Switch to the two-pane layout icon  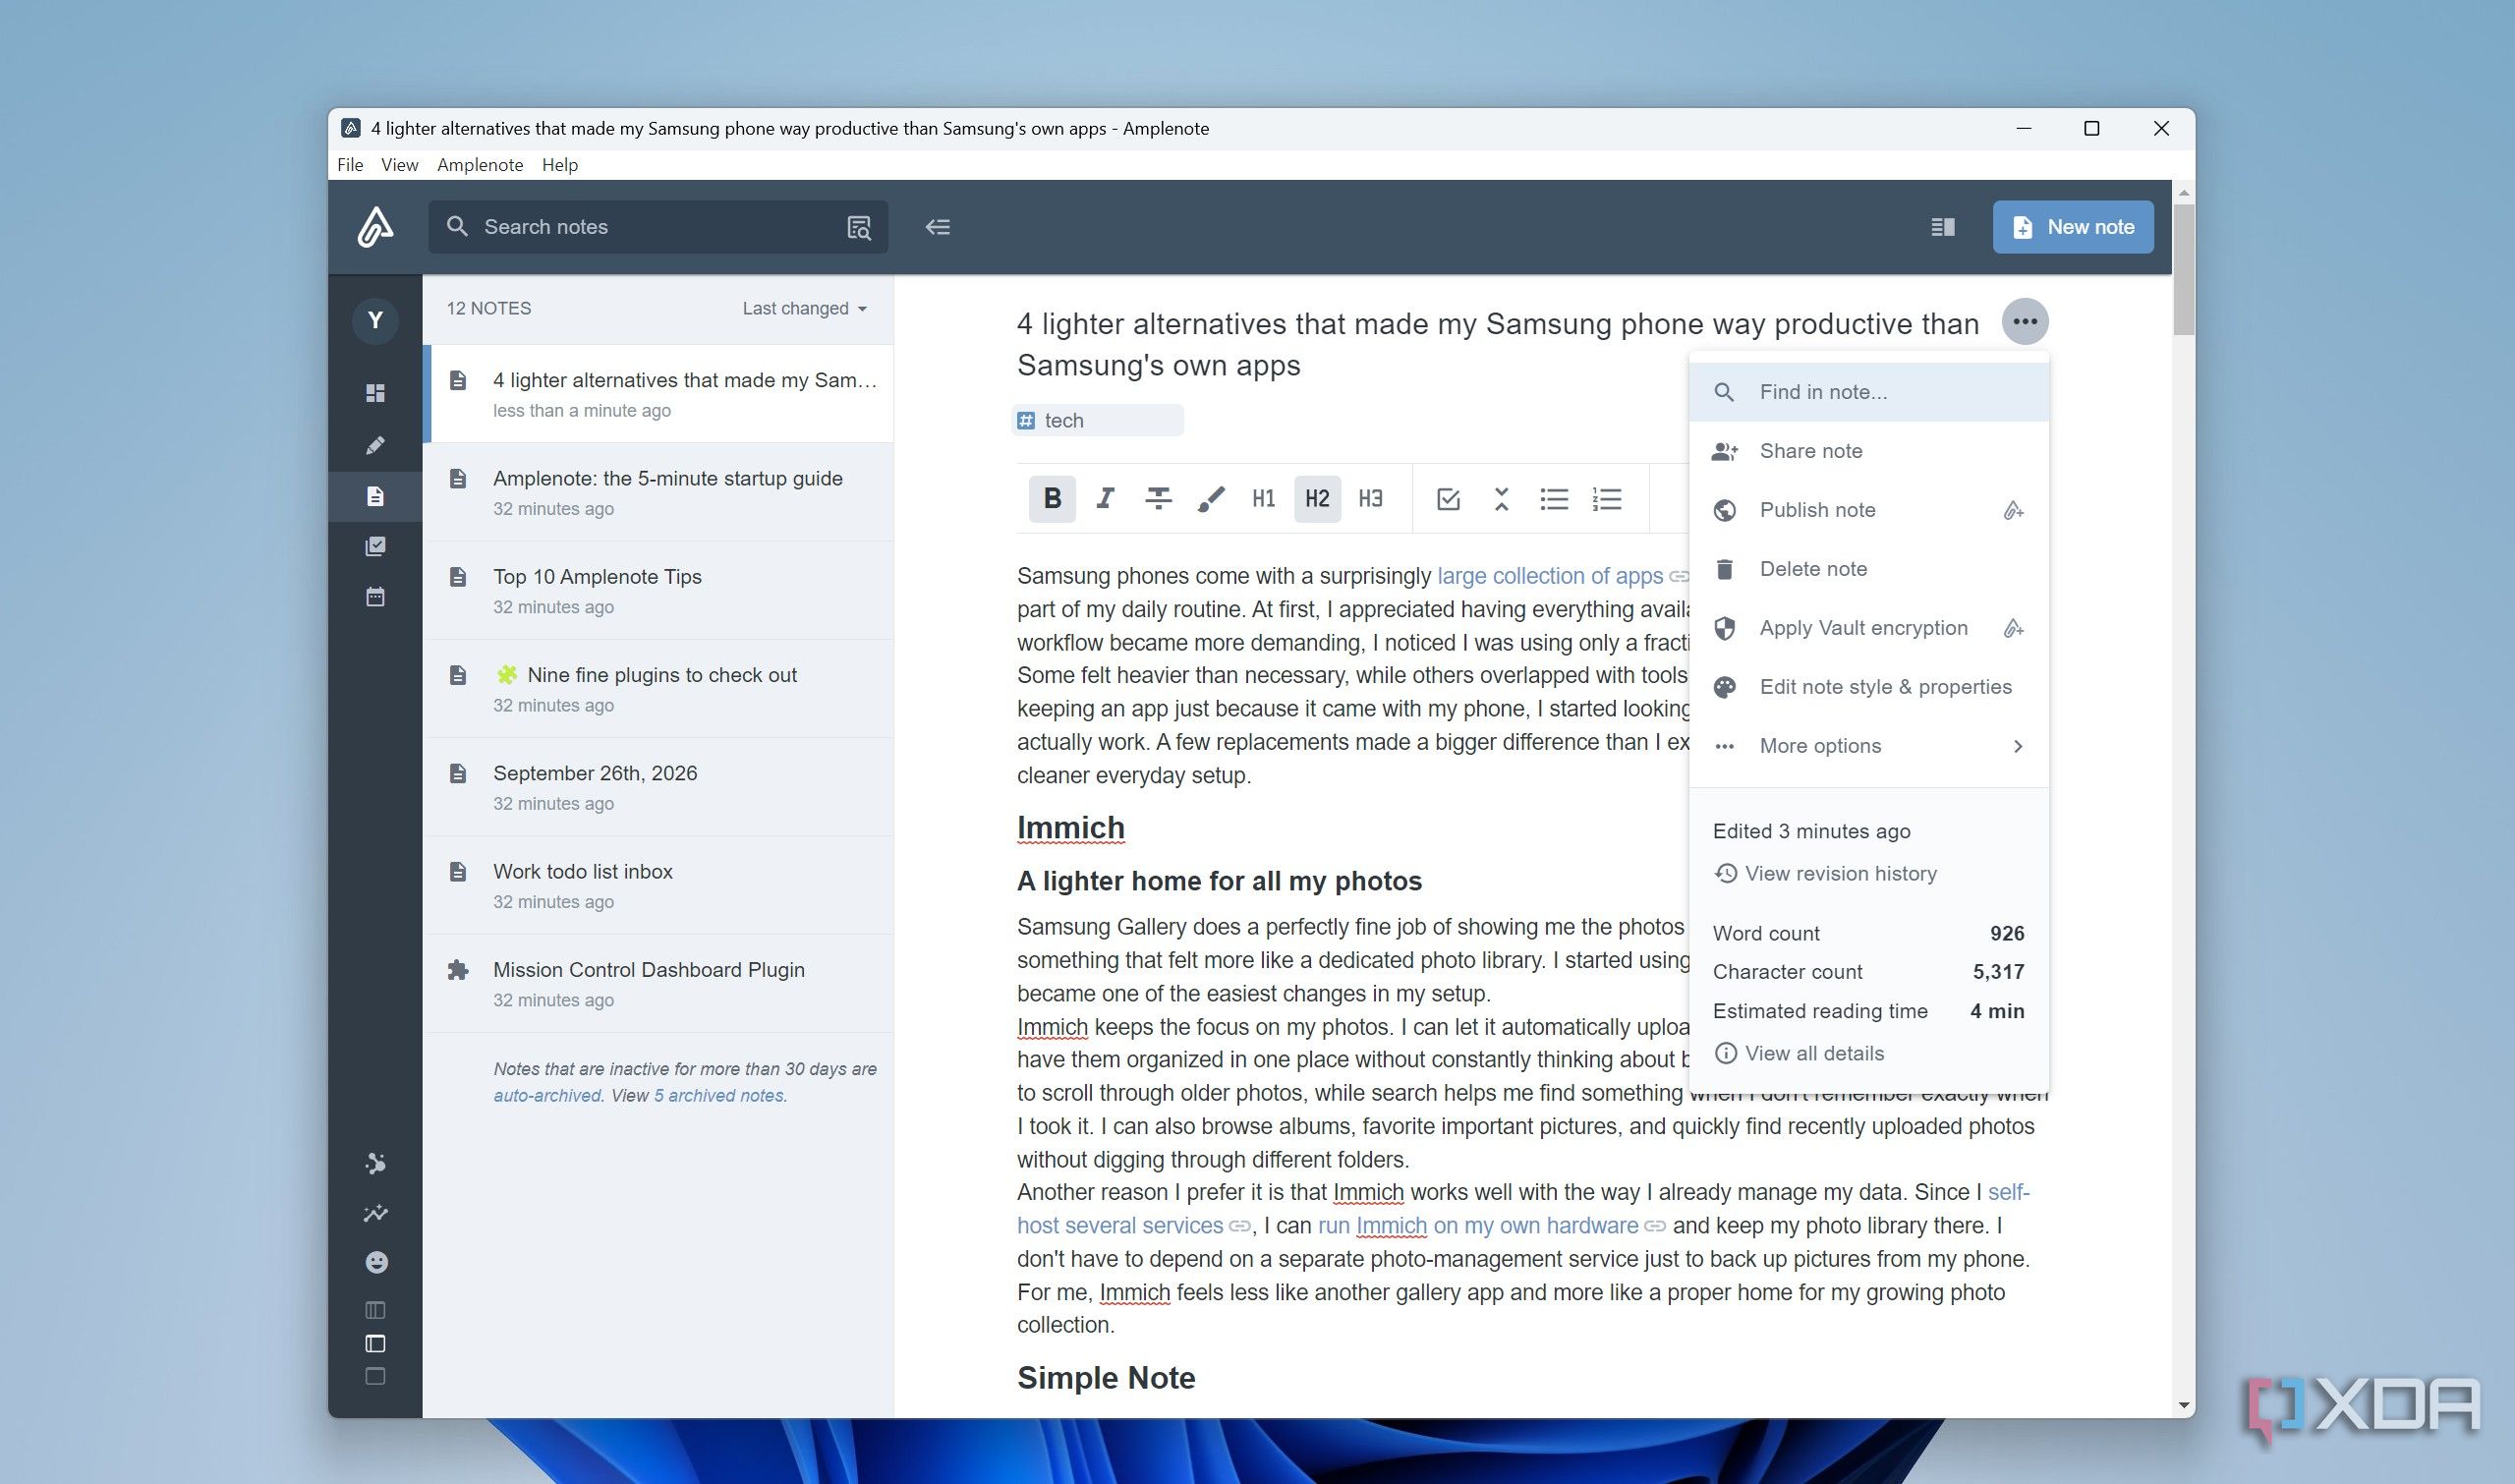(375, 1343)
